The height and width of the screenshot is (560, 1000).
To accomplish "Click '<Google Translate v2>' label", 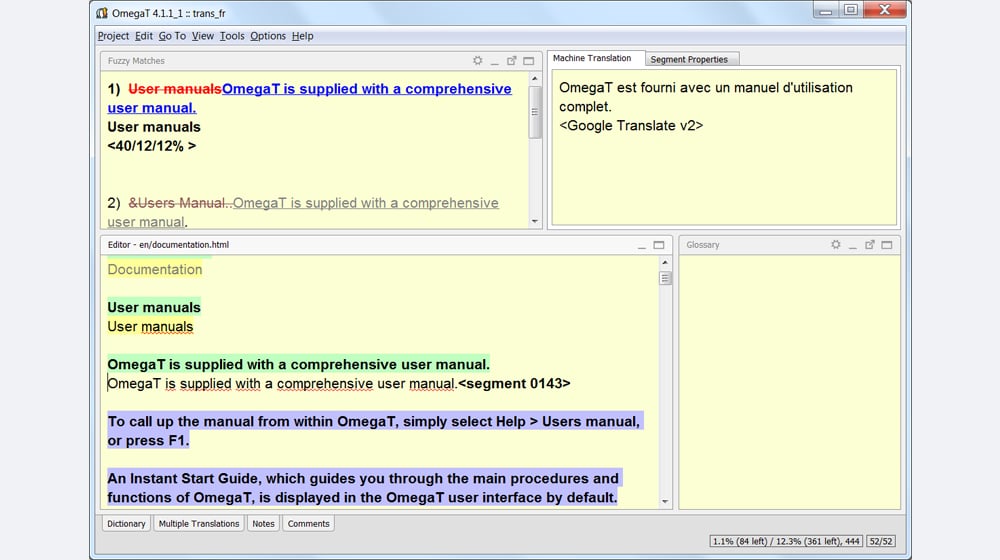I will click(x=631, y=126).
